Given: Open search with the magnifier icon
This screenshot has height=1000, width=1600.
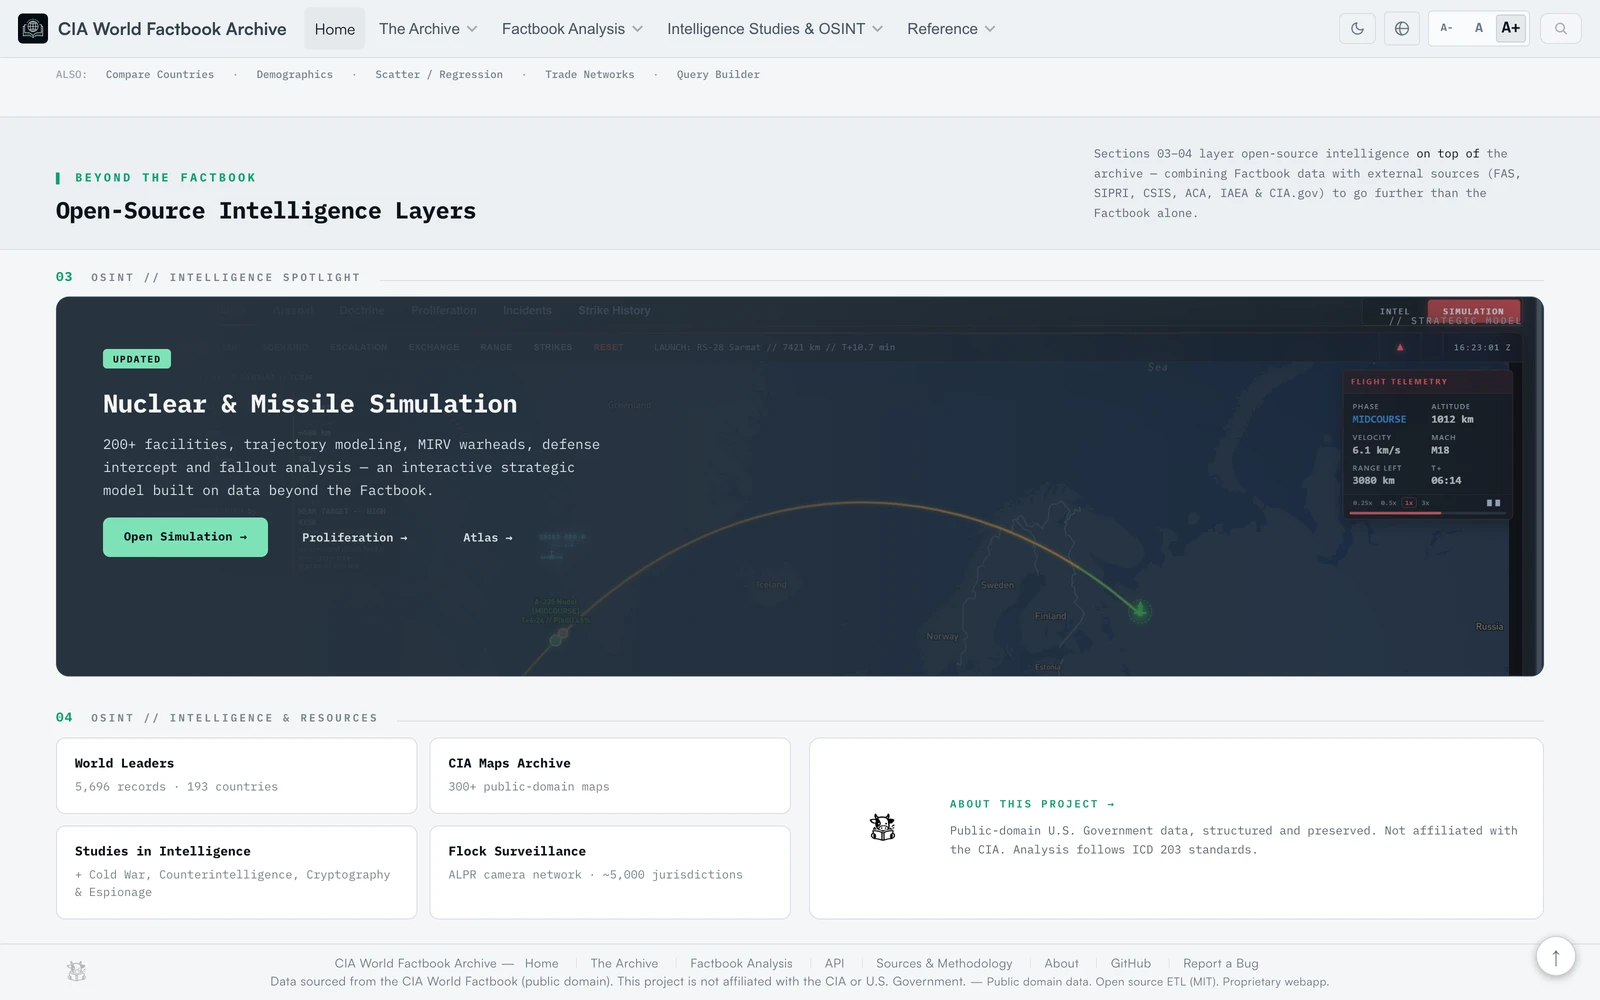Looking at the screenshot, I should click(x=1561, y=28).
